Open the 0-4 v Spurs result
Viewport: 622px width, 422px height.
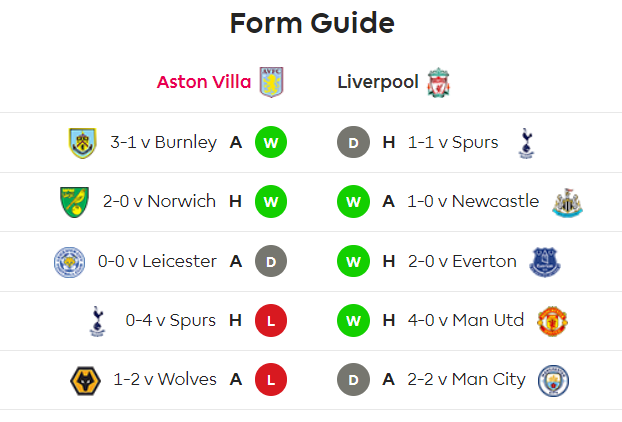171,320
